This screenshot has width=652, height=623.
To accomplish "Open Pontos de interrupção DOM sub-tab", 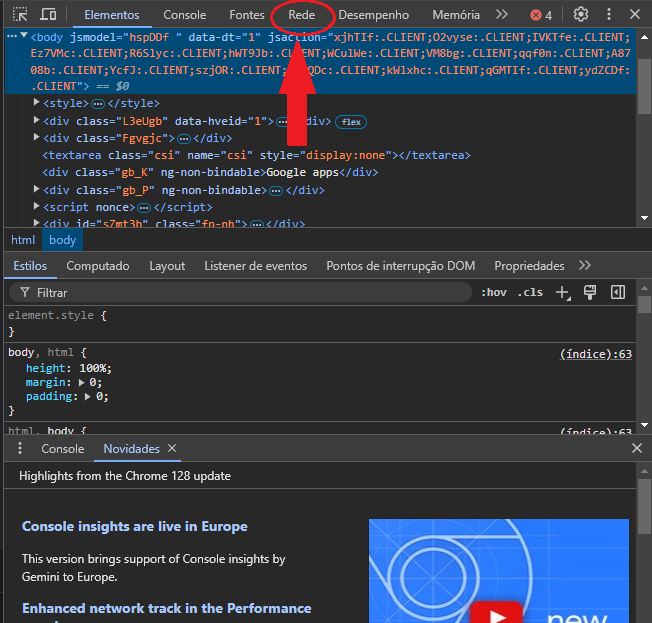I will (400, 266).
